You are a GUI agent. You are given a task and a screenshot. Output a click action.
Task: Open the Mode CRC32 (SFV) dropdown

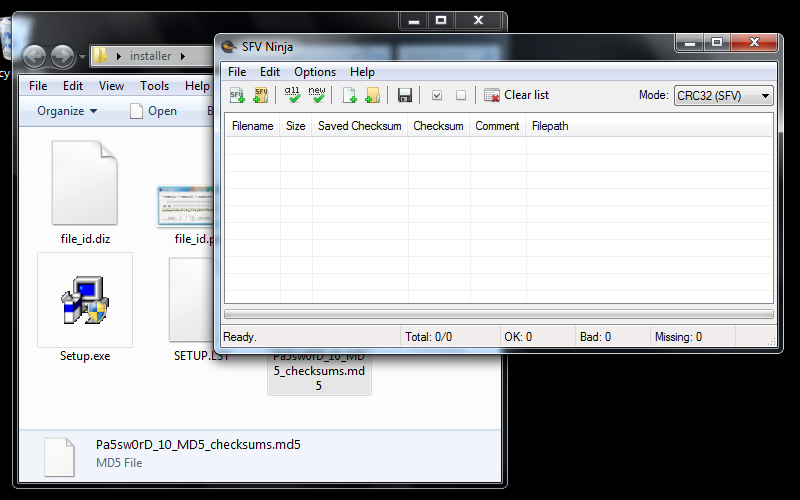click(x=723, y=95)
